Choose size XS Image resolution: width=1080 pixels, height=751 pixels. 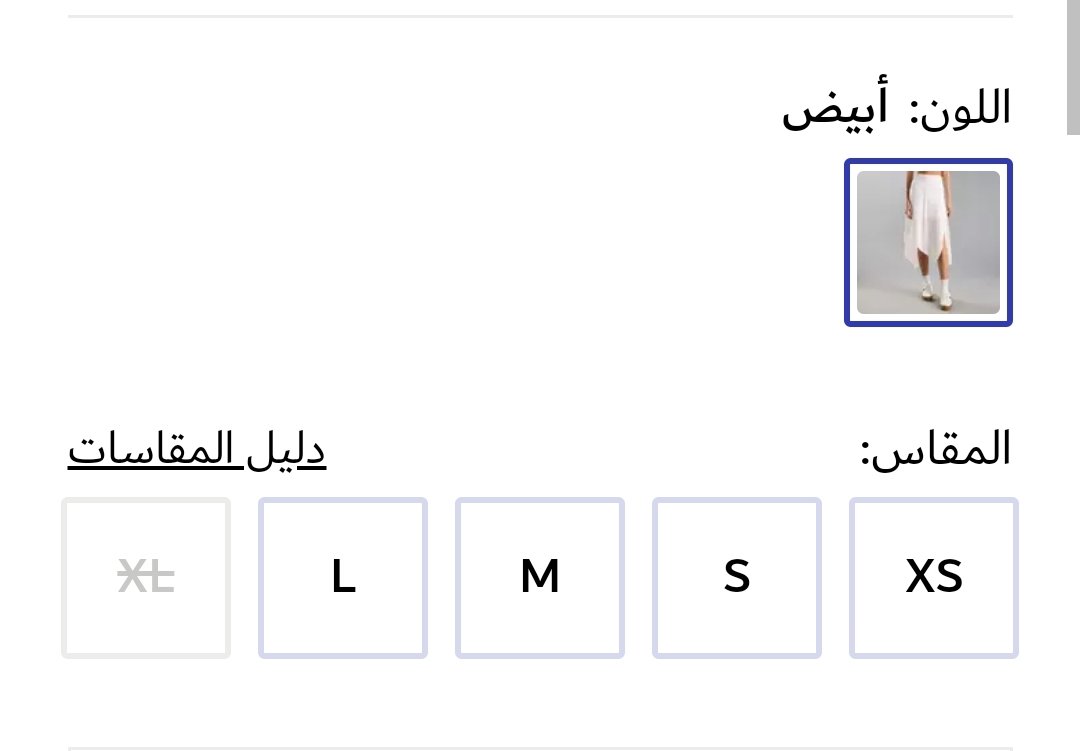(934, 578)
